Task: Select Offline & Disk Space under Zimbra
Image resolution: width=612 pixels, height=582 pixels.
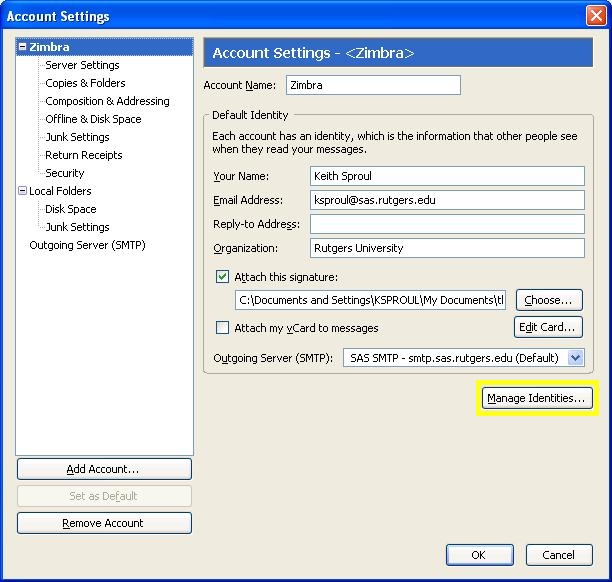Action: click(x=93, y=119)
